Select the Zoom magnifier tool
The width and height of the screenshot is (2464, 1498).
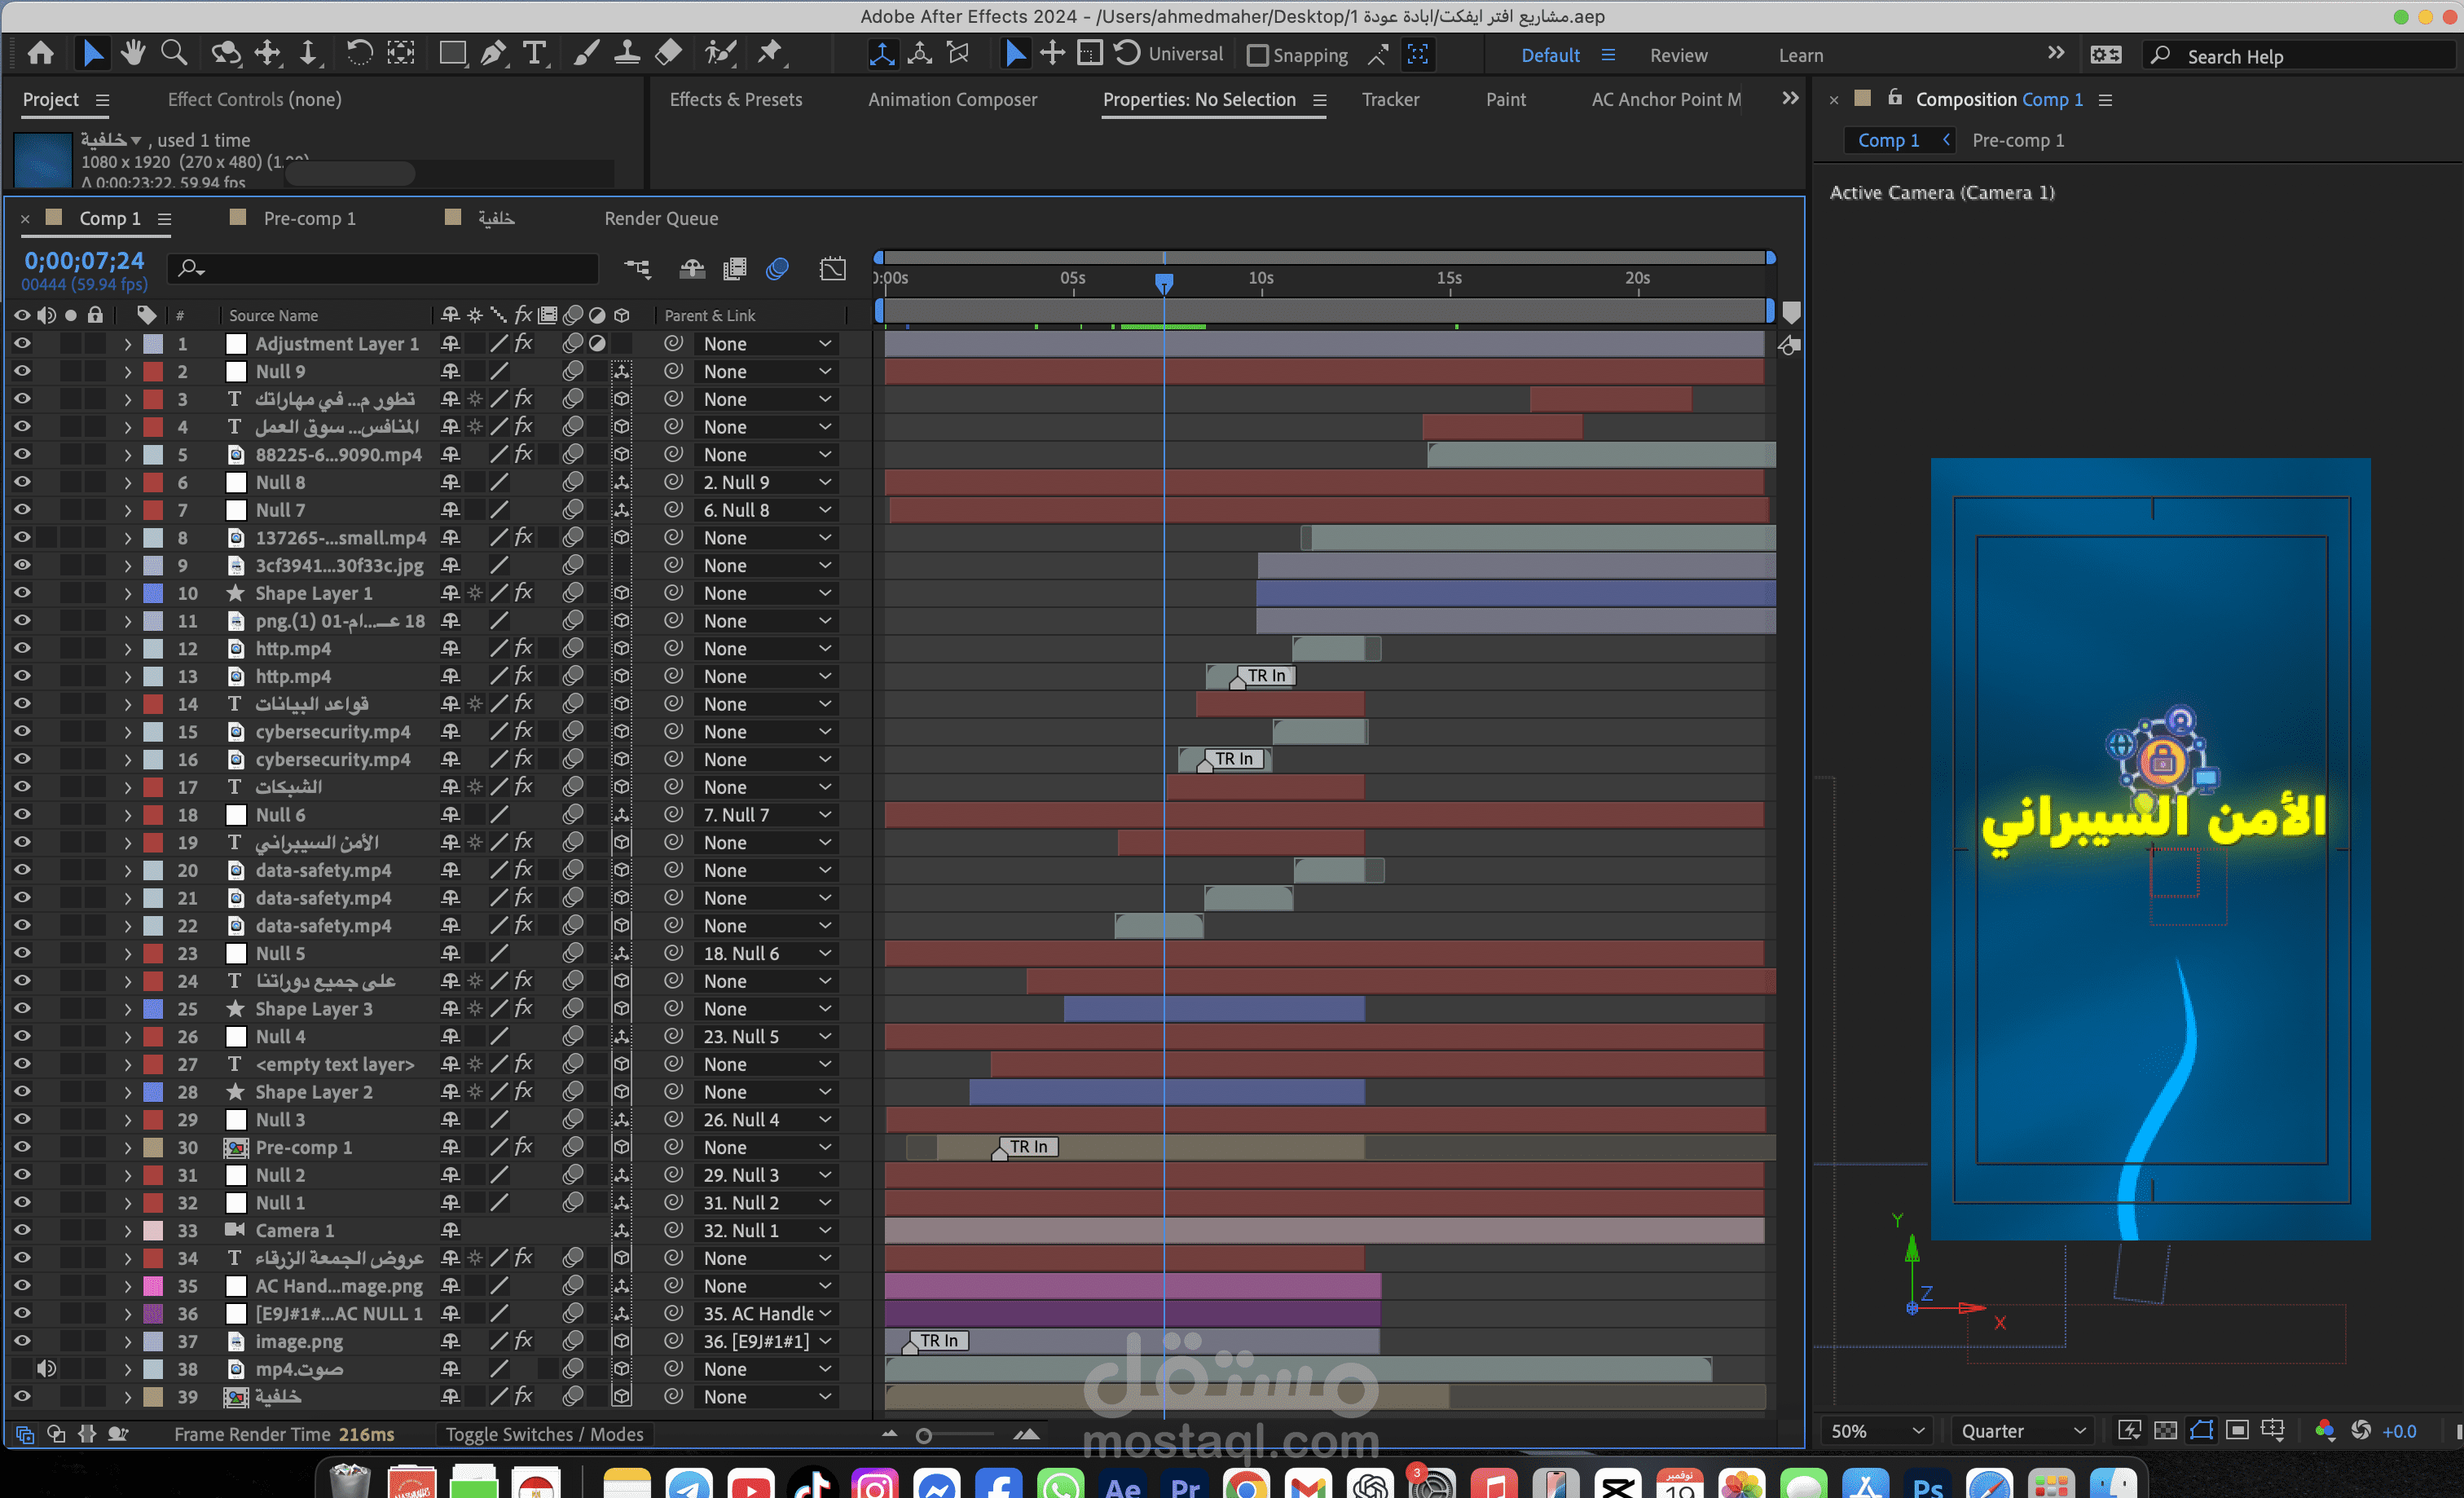[x=174, y=53]
